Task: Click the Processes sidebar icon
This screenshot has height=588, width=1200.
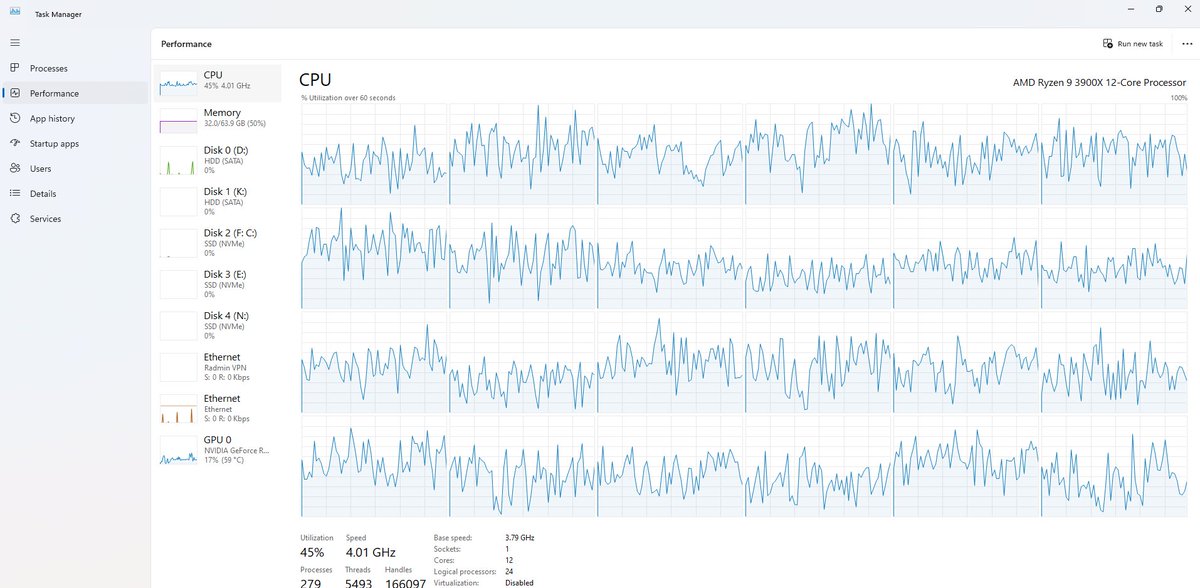Action: (14, 68)
